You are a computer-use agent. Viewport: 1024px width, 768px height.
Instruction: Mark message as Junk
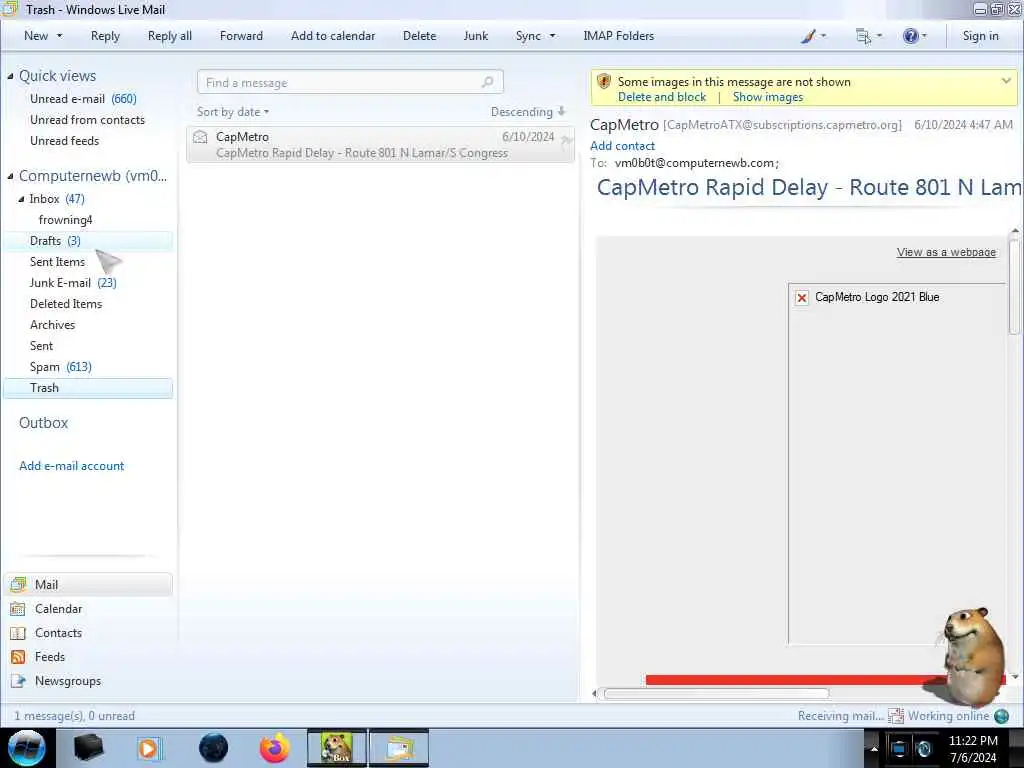[475, 36]
